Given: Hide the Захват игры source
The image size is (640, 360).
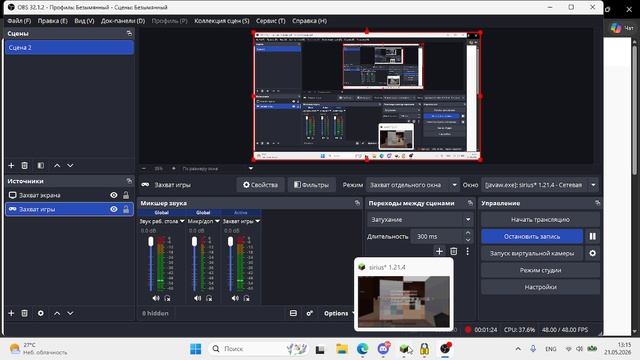Looking at the screenshot, I should pyautogui.click(x=113, y=209).
